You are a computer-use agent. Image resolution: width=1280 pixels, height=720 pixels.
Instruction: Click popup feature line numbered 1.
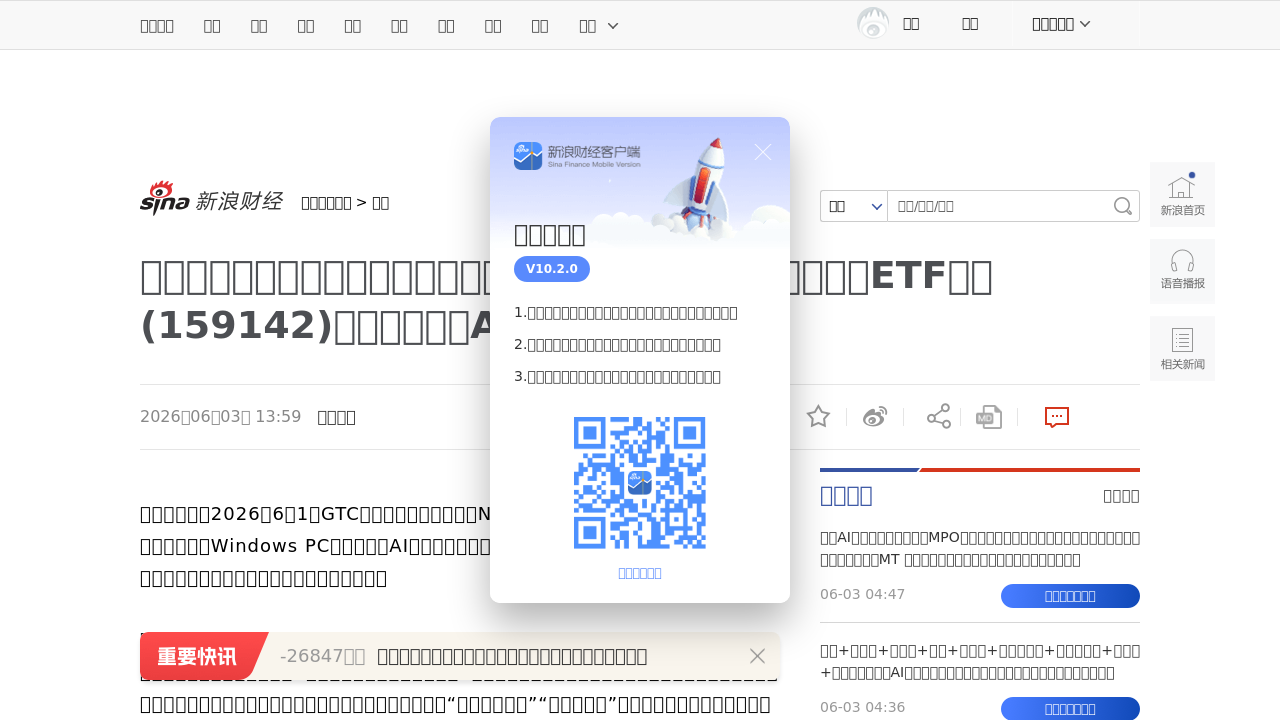tap(626, 313)
